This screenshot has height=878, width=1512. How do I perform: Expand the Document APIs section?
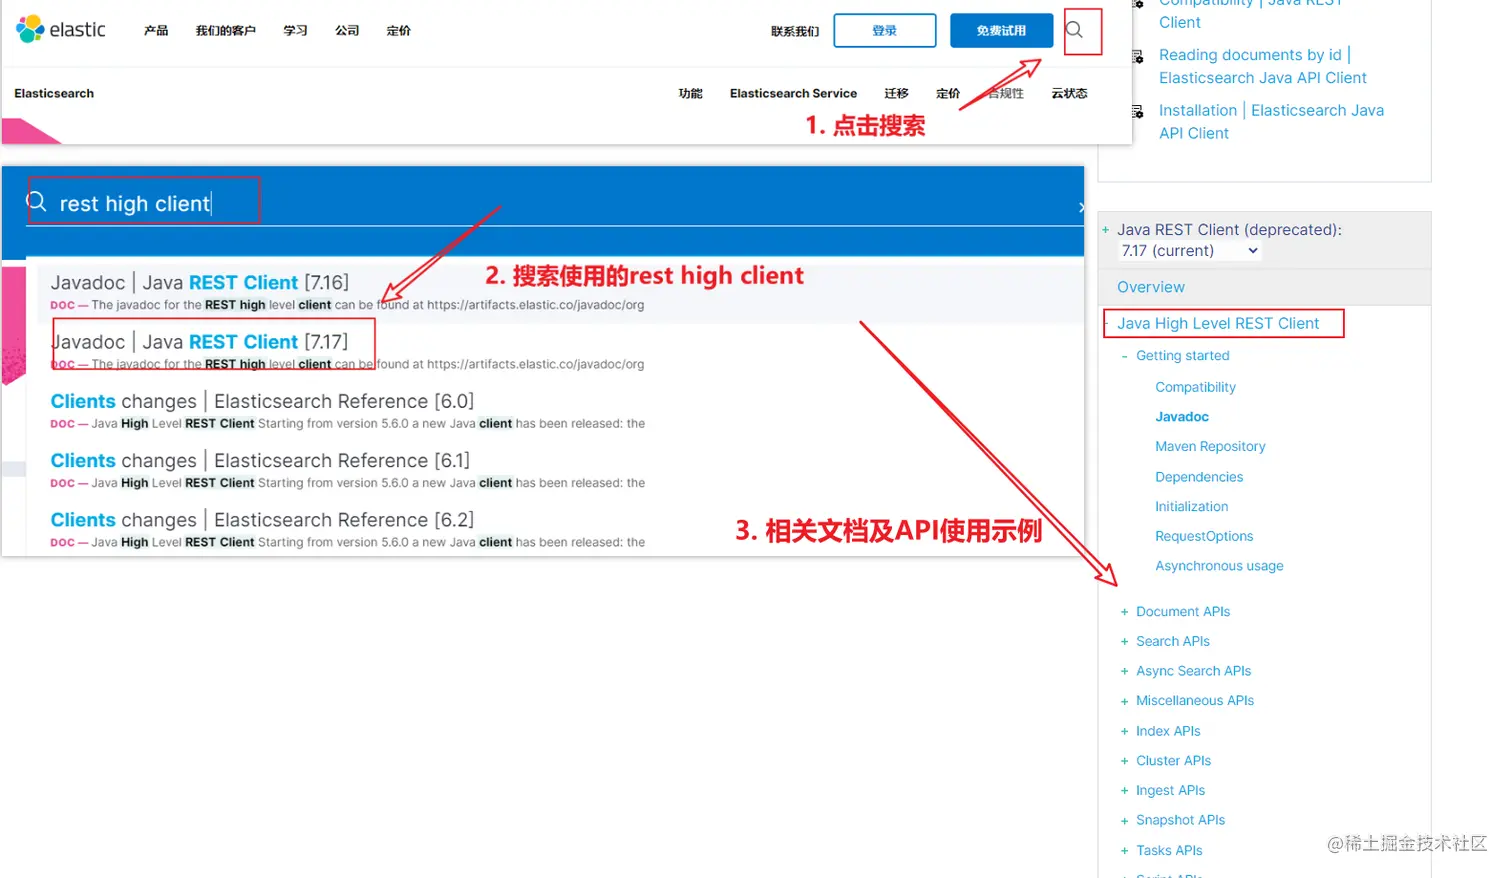1125,612
